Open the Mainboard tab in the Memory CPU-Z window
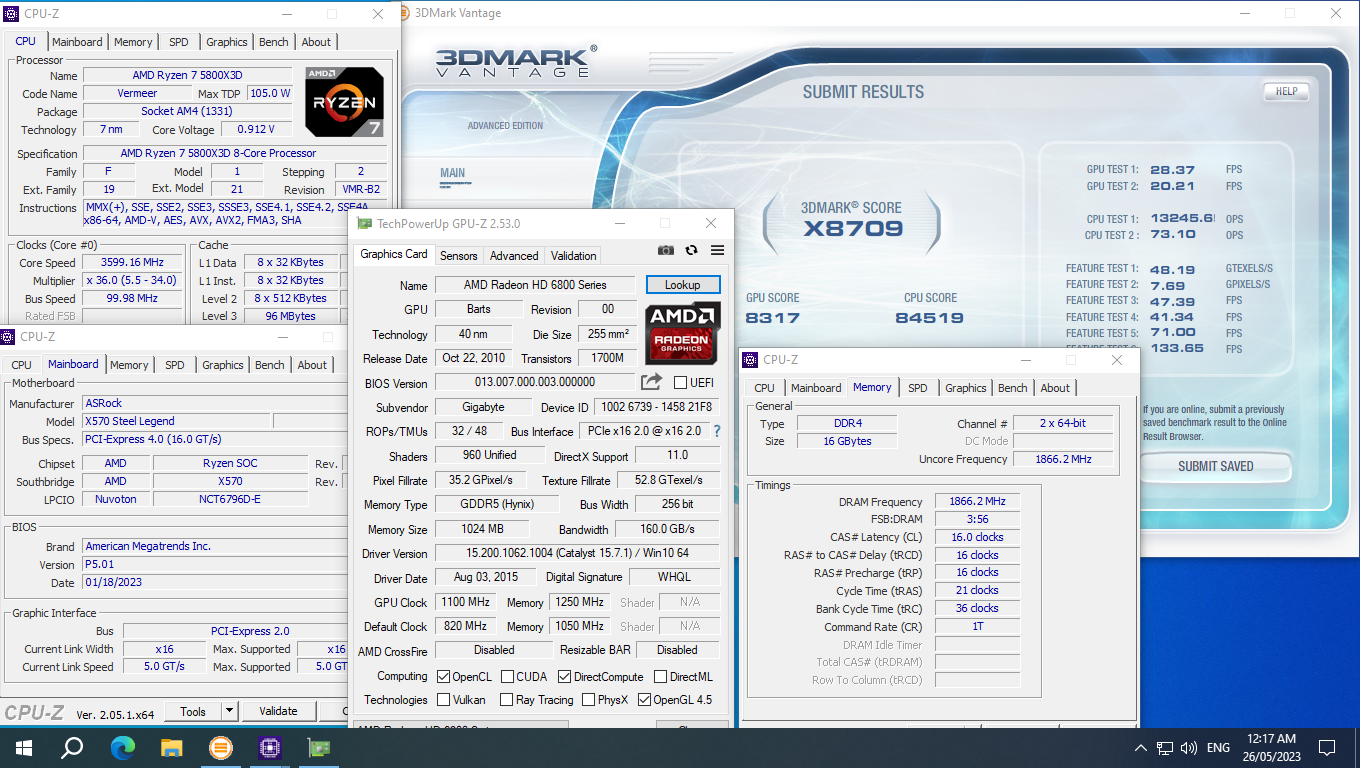 tap(816, 388)
